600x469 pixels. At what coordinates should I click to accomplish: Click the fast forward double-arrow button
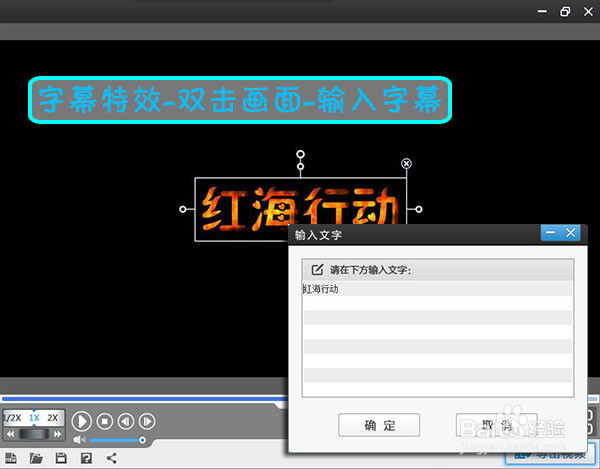(57, 434)
